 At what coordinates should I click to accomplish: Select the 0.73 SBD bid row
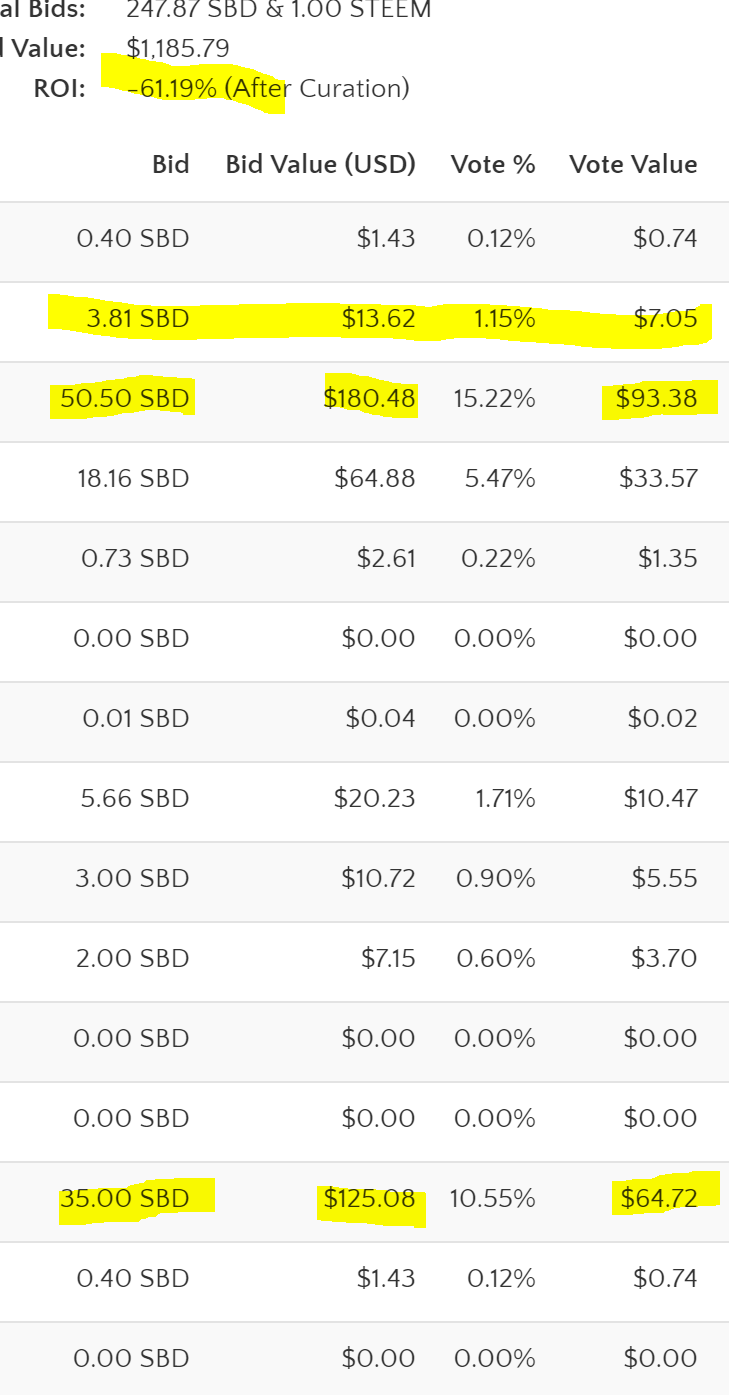tap(364, 559)
